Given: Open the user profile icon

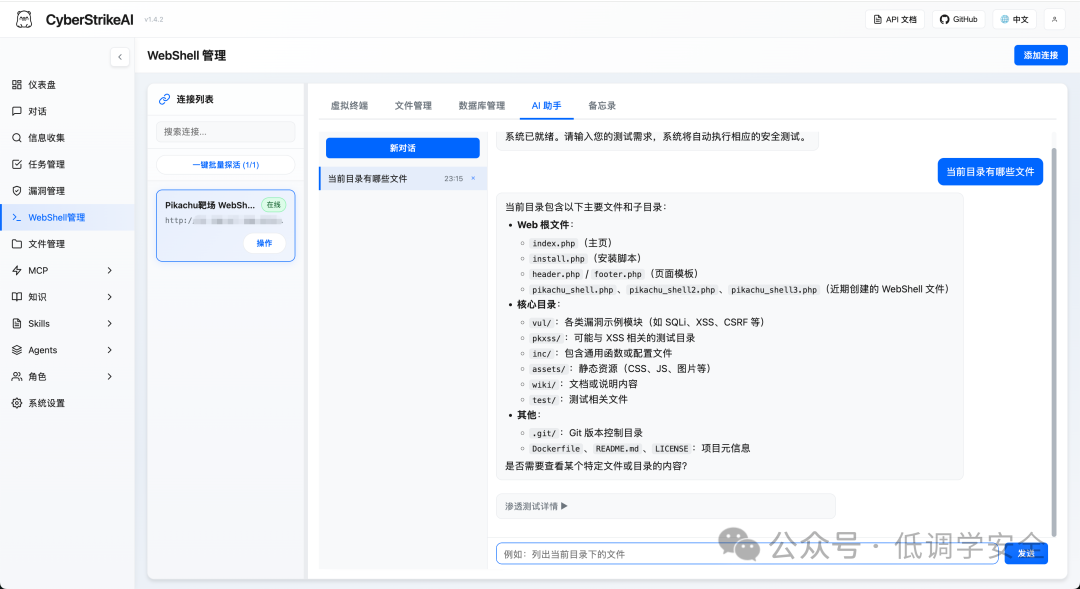Looking at the screenshot, I should [x=1055, y=19].
